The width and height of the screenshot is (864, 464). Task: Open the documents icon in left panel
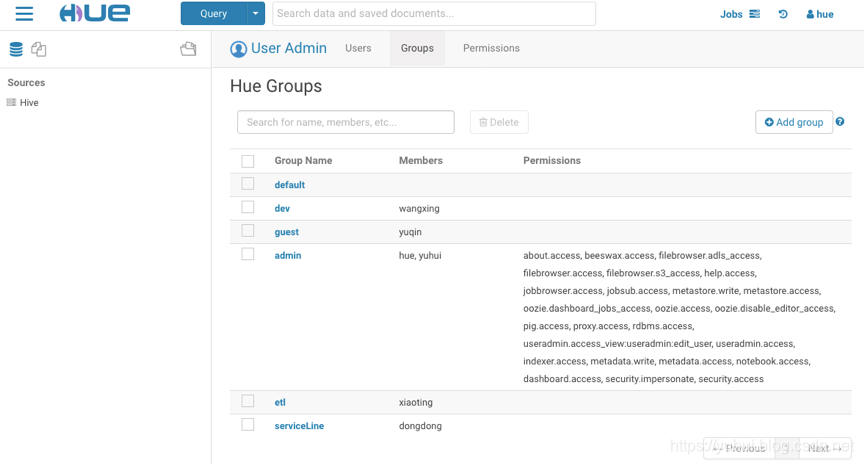tap(39, 49)
